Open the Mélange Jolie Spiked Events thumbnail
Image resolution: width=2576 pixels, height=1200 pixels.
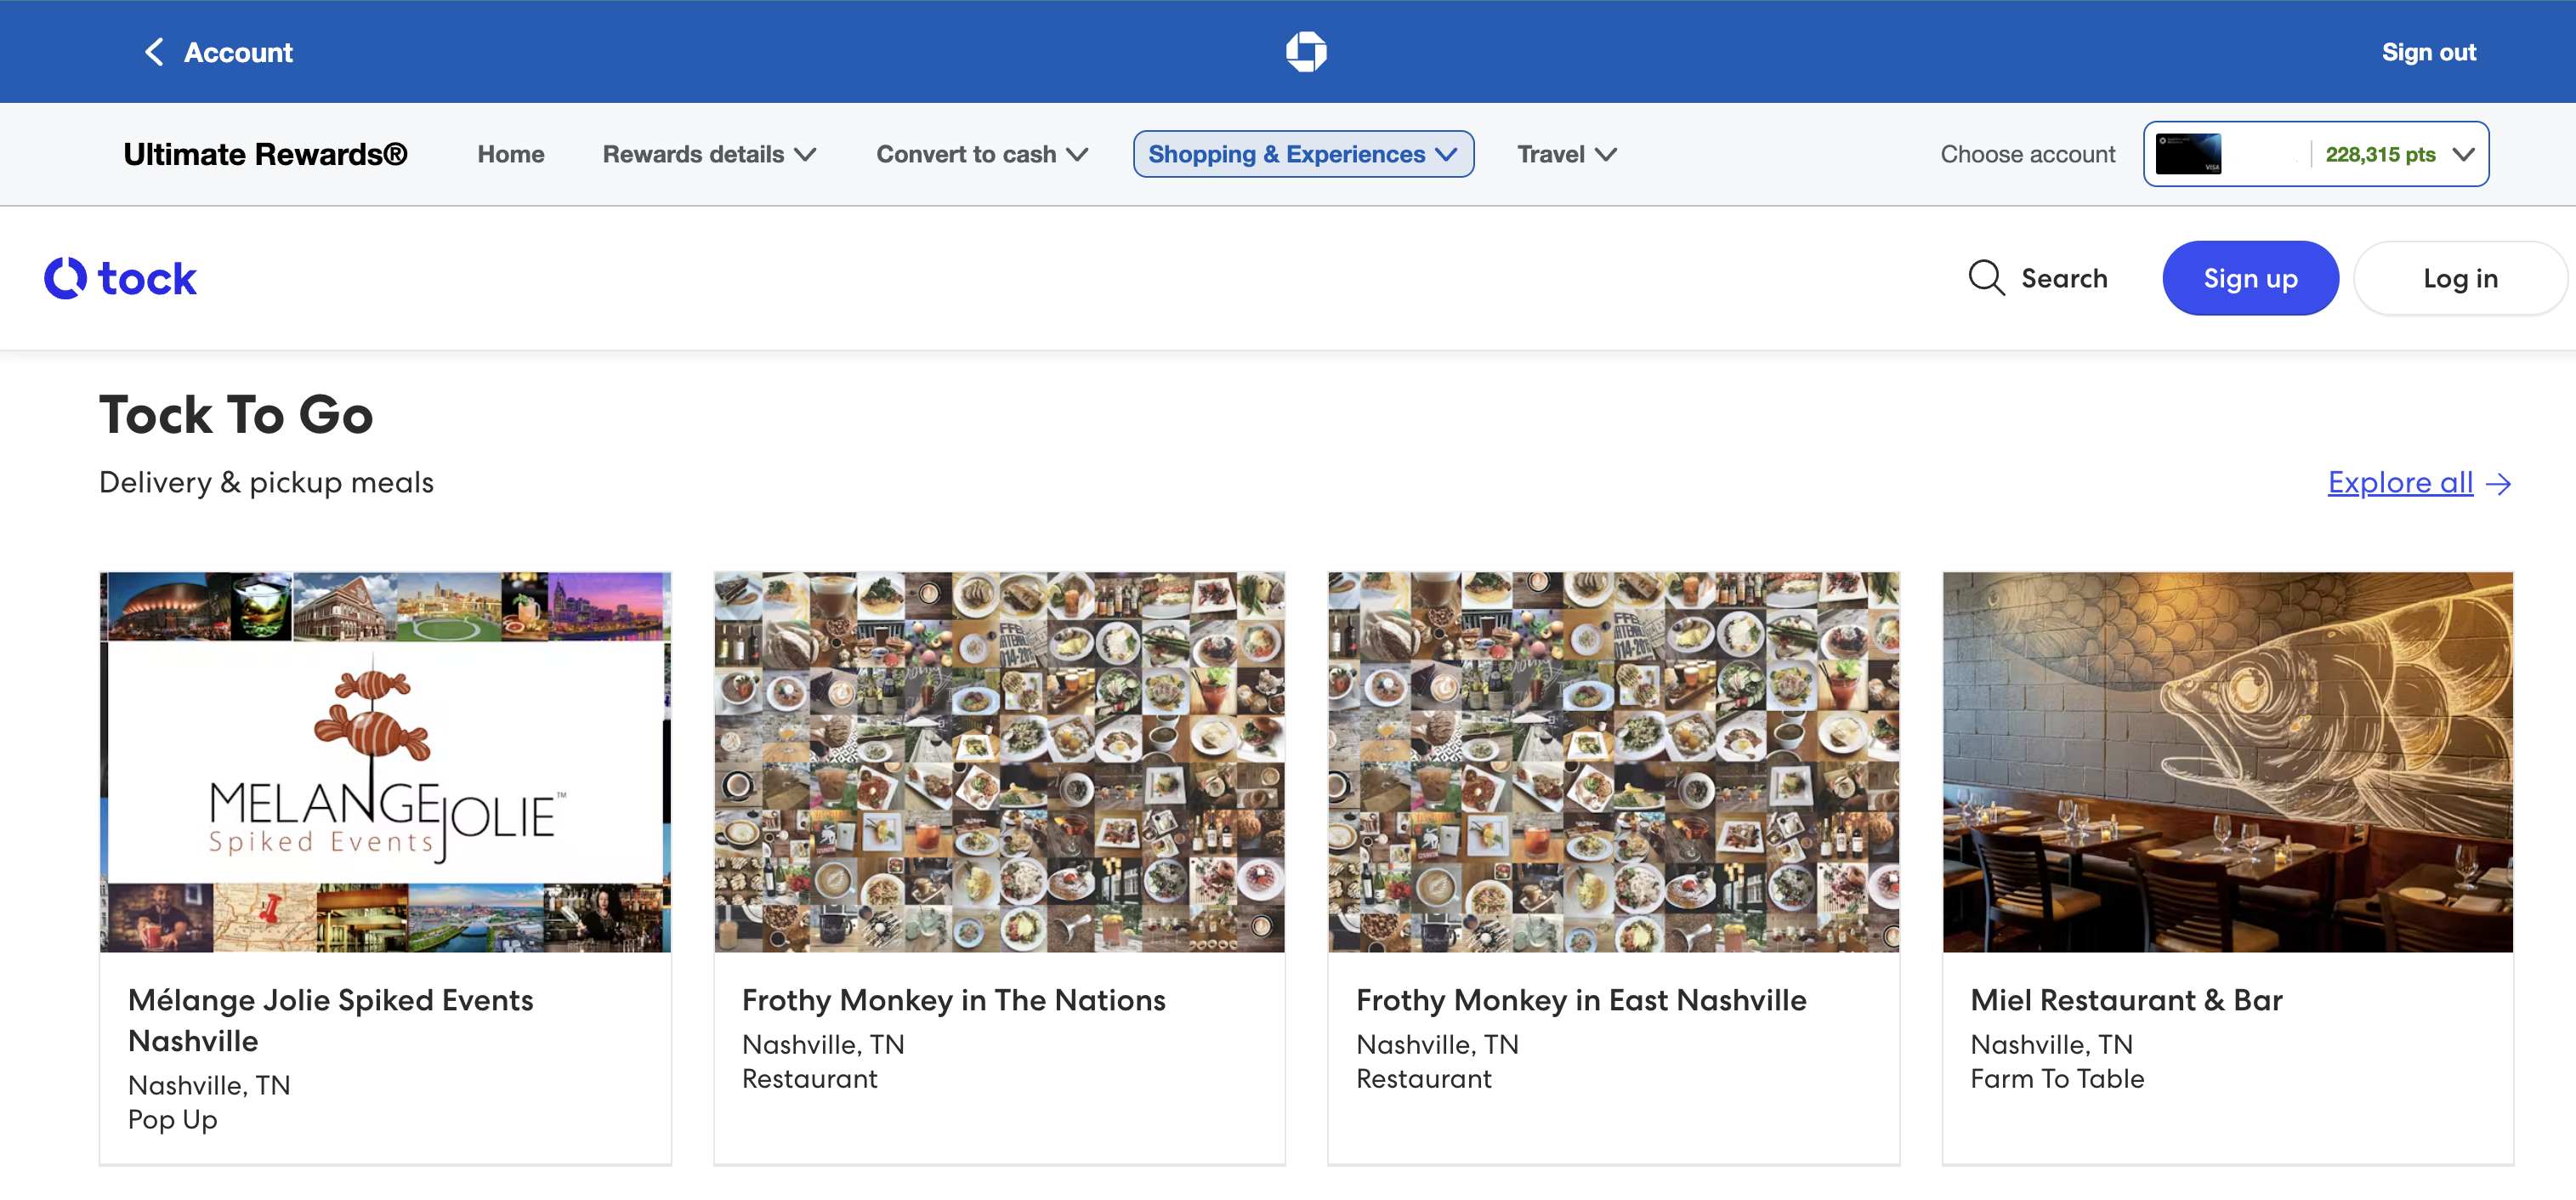pyautogui.click(x=385, y=761)
